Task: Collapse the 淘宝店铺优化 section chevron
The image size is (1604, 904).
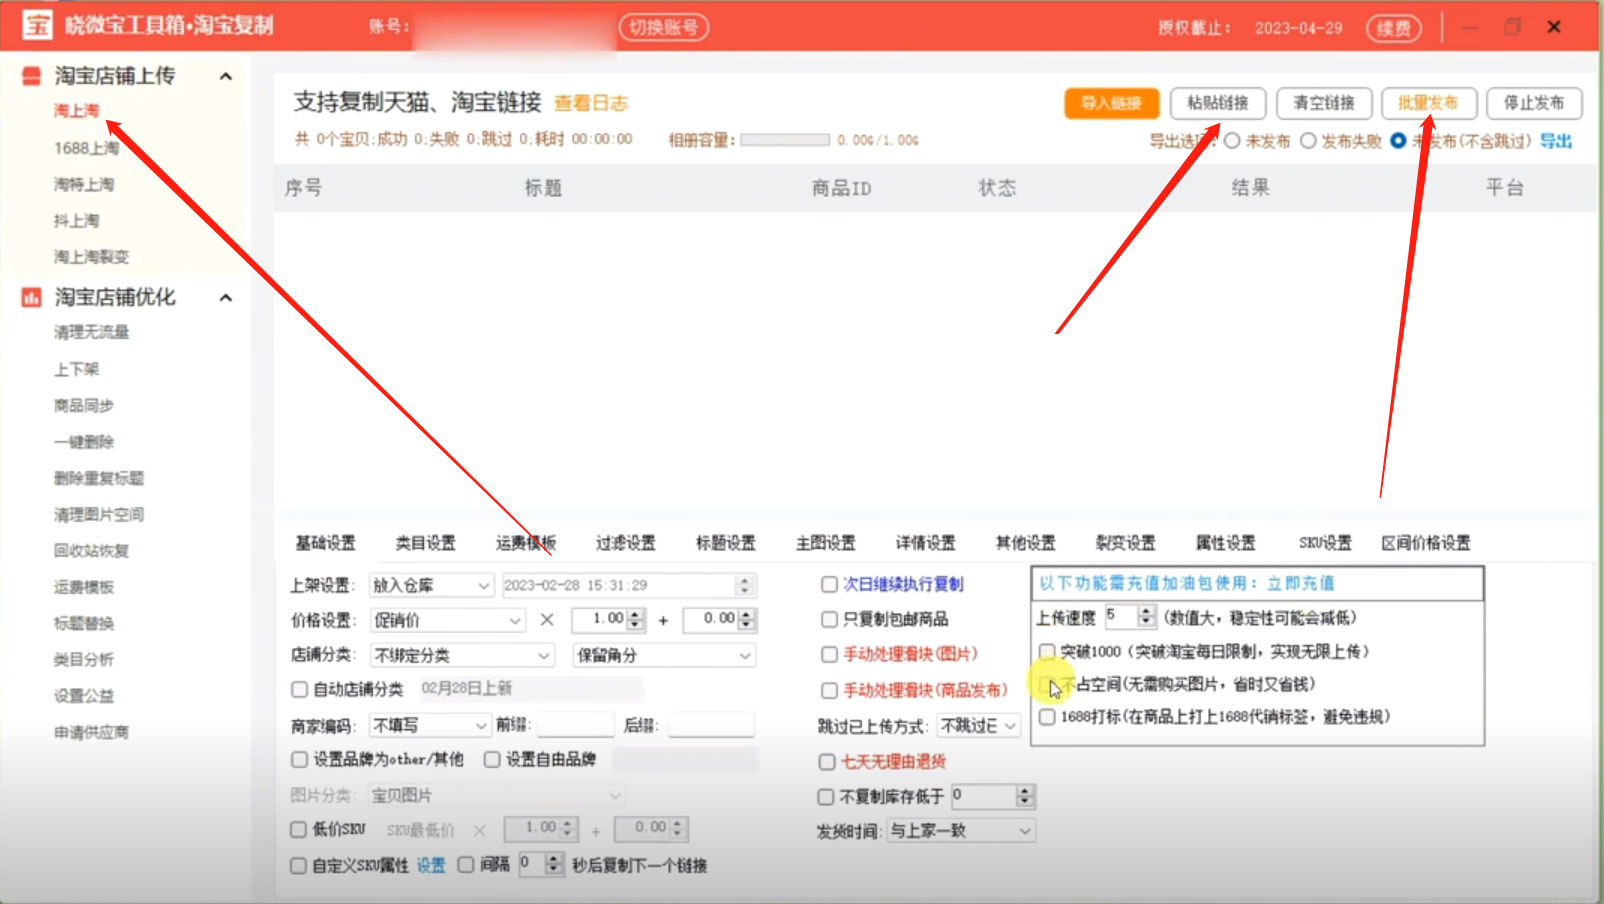Action: 226,297
